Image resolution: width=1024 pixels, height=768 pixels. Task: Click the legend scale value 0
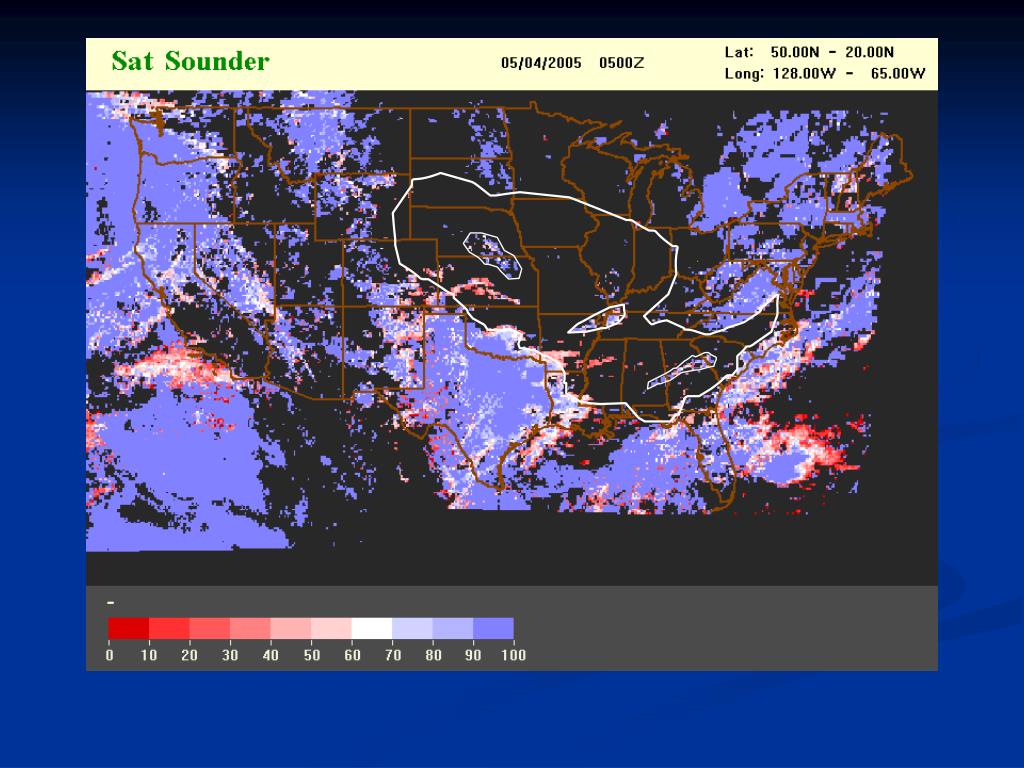[x=109, y=655]
